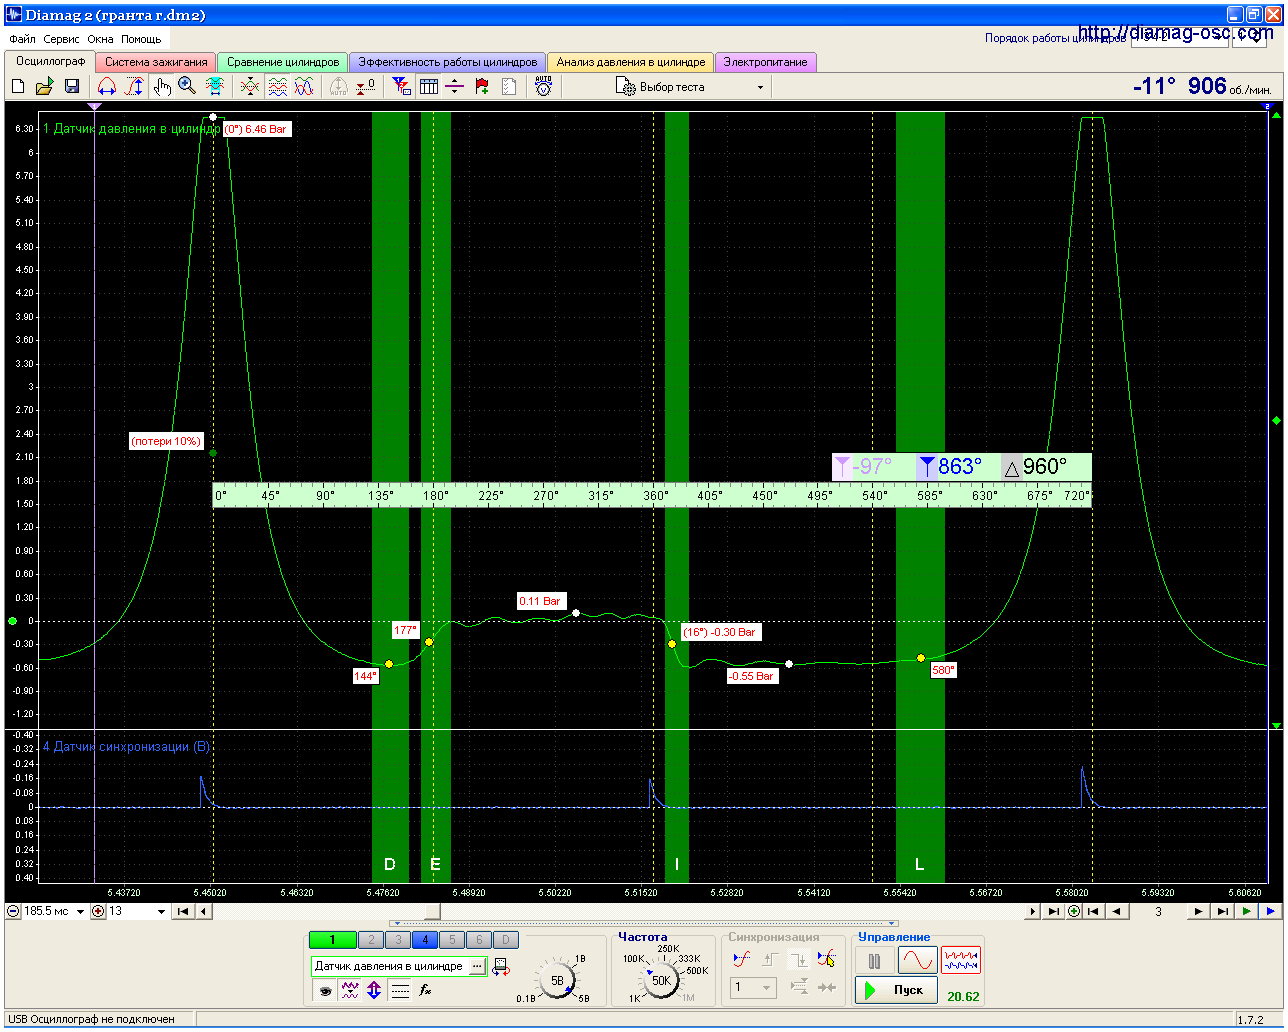This screenshot has width=1288, height=1032.
Task: Toggle channel visibility eye icon
Action: 324,990
